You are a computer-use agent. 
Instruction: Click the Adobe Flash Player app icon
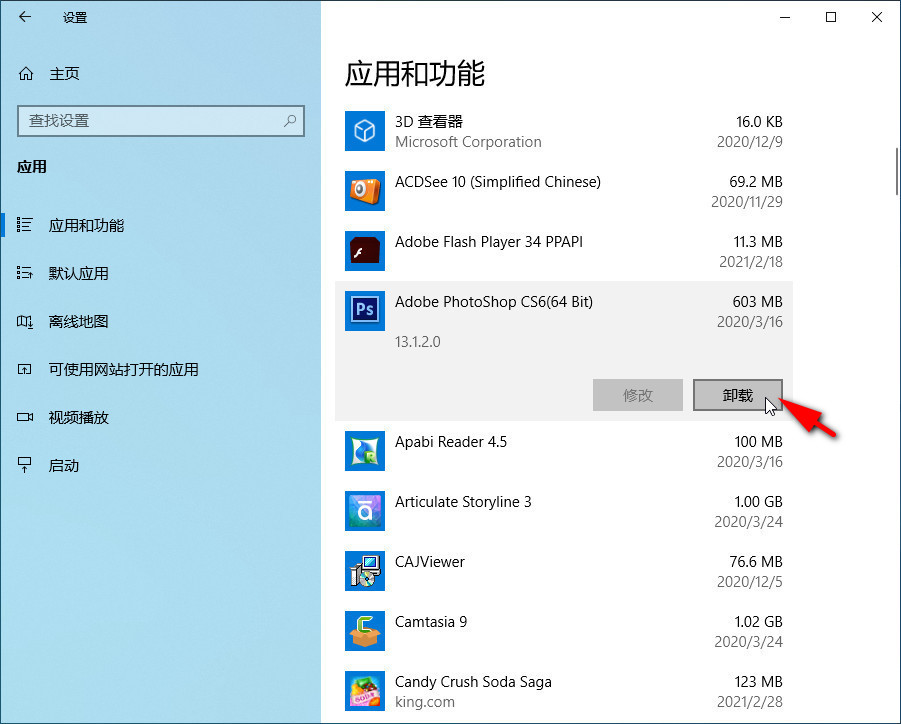(x=365, y=251)
